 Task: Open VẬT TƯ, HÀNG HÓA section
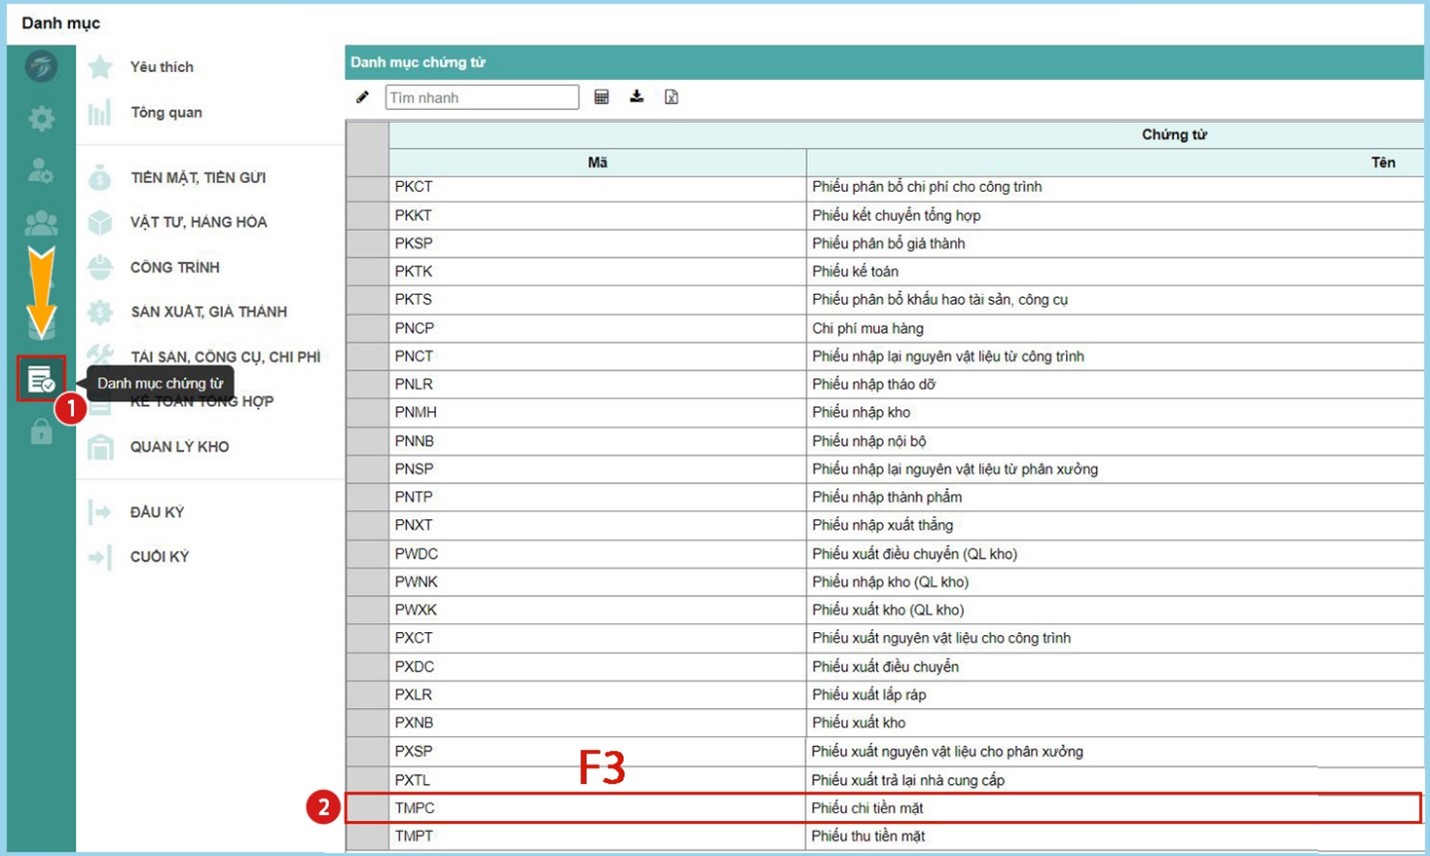(x=198, y=222)
